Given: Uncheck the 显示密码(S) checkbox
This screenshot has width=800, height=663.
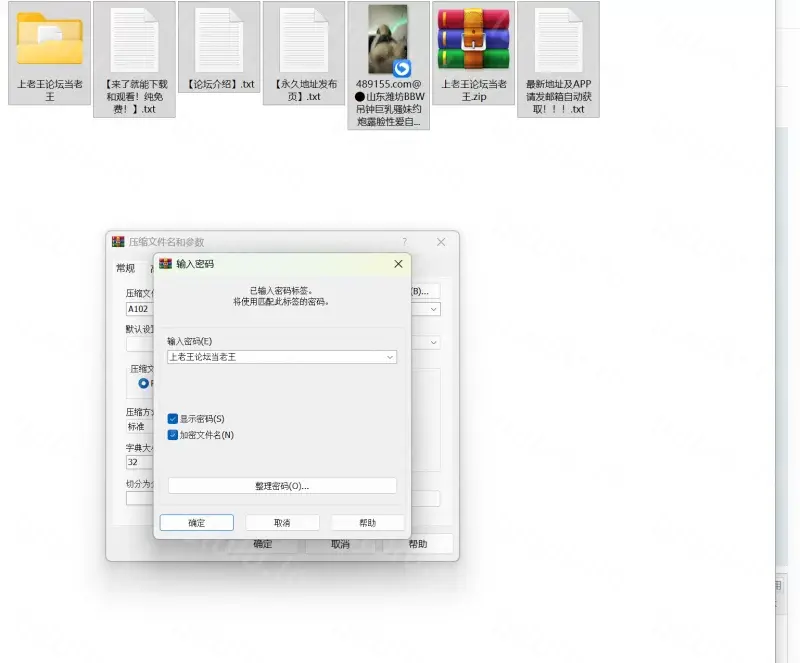Looking at the screenshot, I should [173, 419].
